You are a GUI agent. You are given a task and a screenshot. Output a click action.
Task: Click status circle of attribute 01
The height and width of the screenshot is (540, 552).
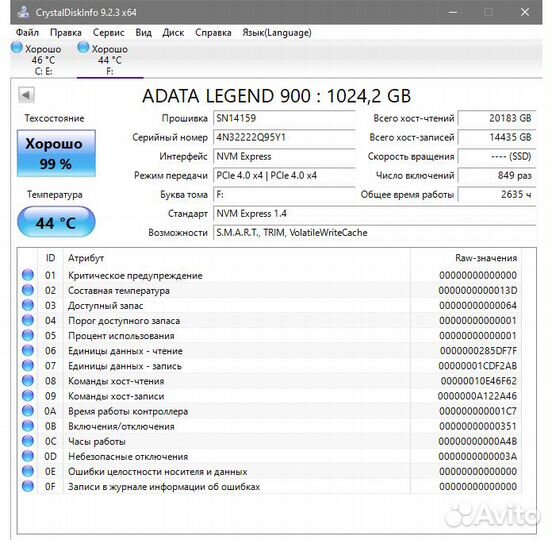point(28,275)
